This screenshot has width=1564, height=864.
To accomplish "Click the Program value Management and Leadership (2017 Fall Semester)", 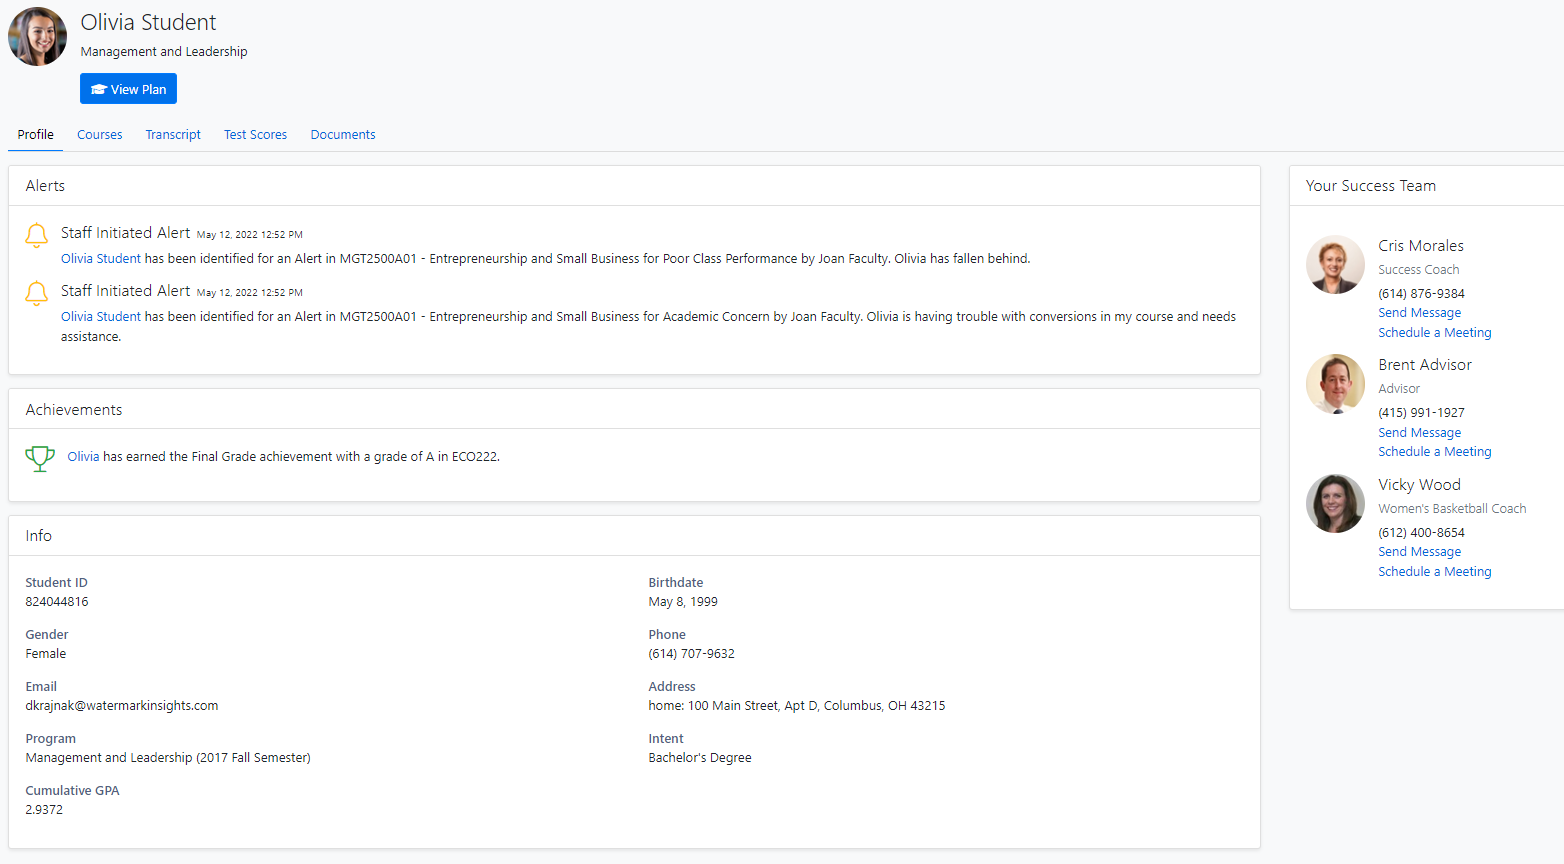I will 168,757.
